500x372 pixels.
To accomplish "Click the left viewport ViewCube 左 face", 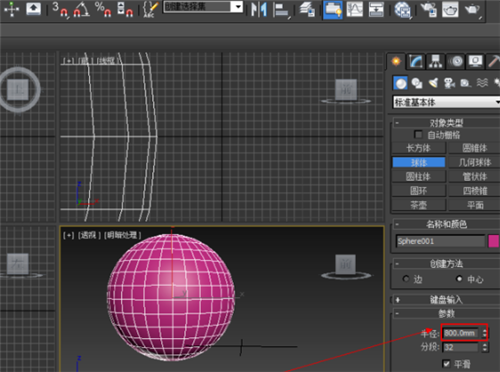I will click(x=18, y=264).
